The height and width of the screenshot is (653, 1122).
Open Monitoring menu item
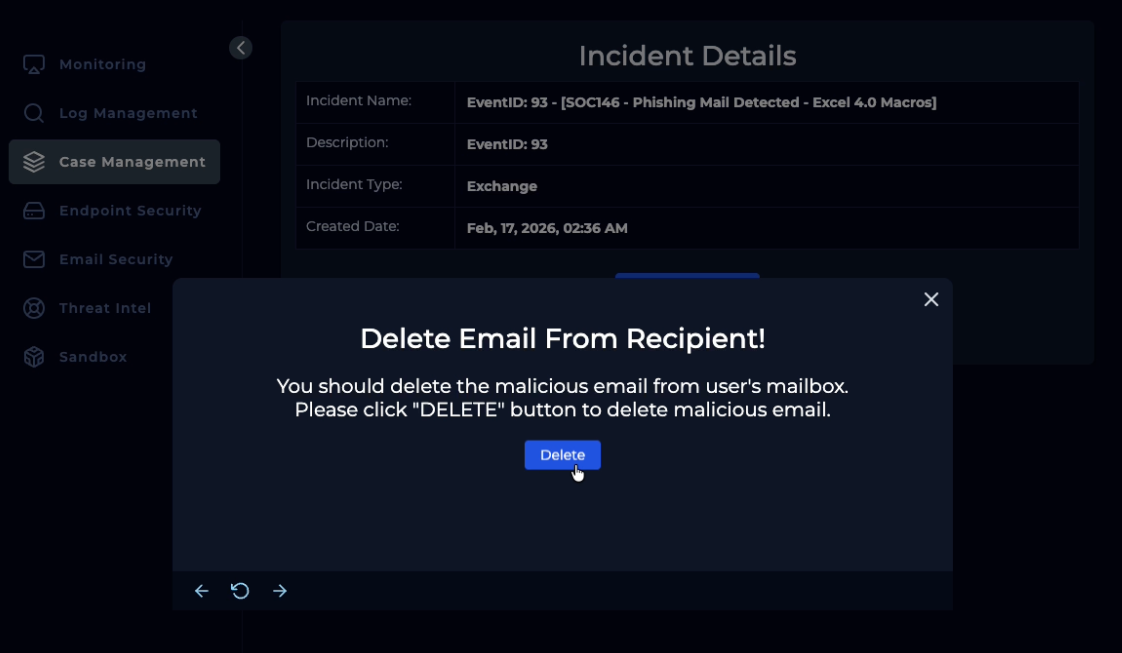pyautogui.click(x=102, y=64)
